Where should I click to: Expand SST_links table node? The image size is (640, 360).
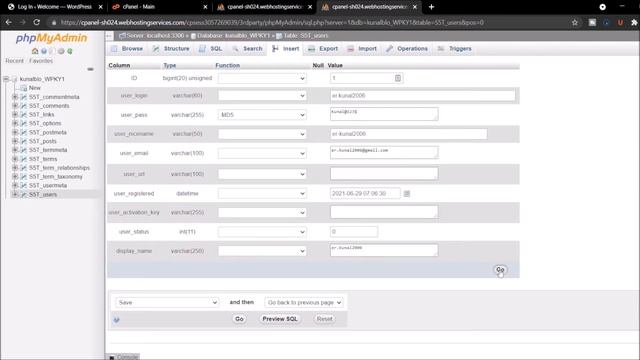15,114
